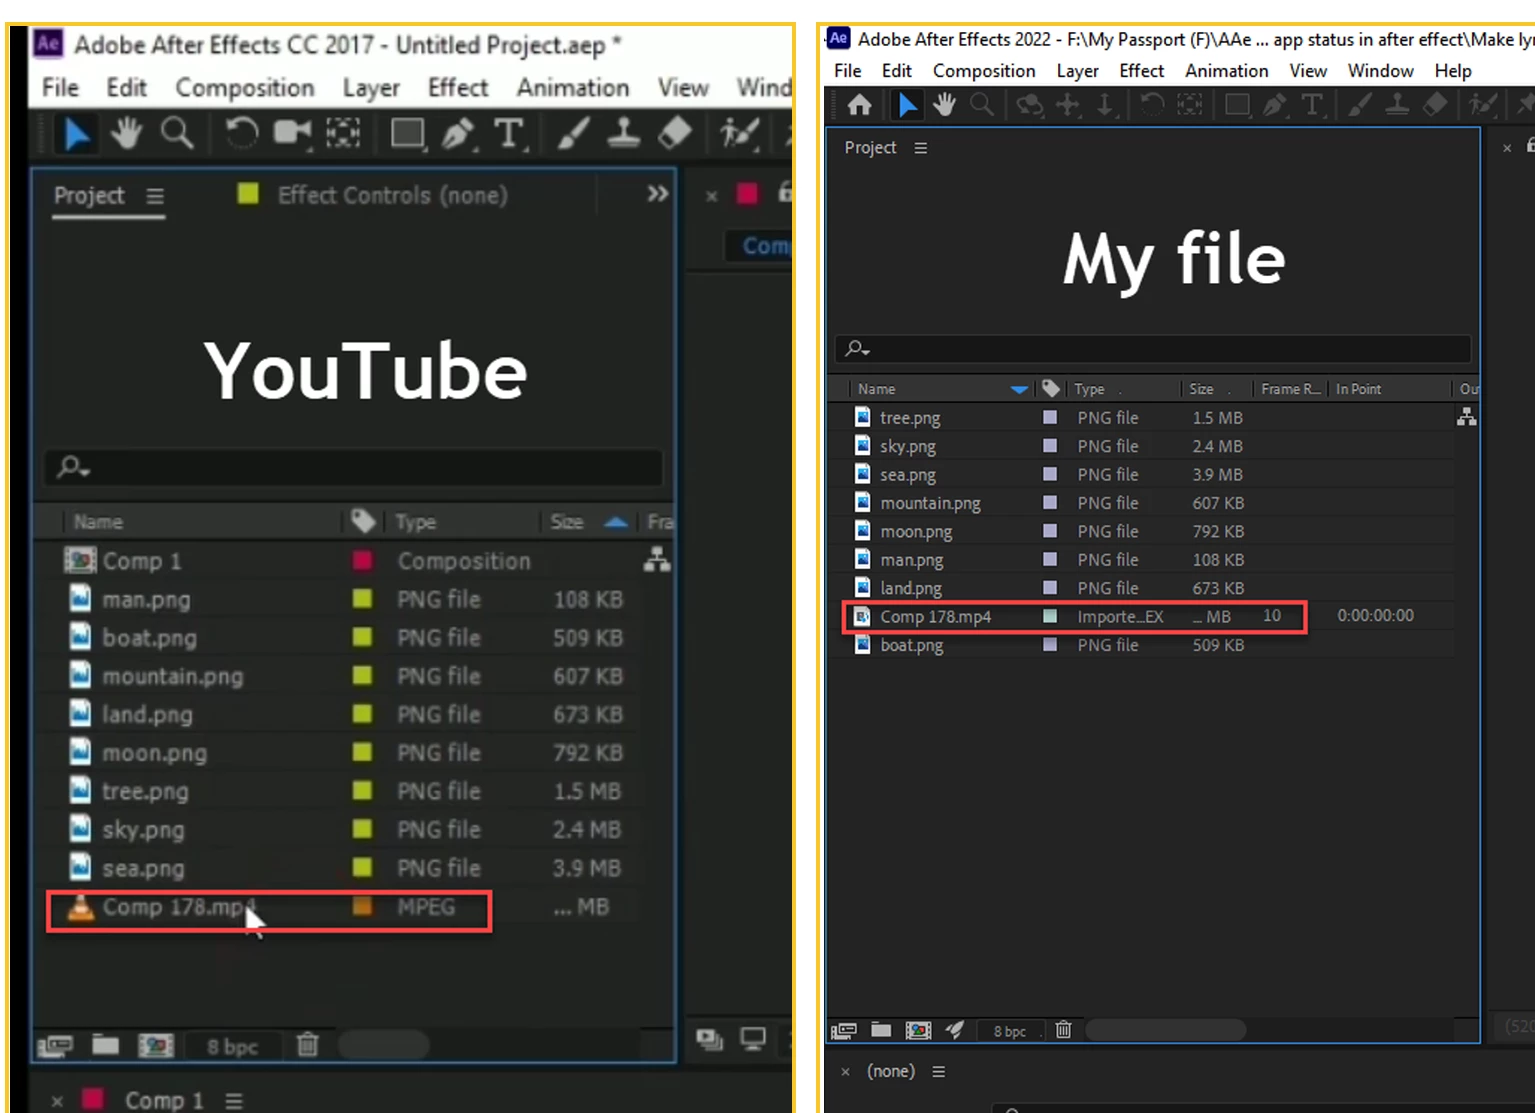Screen dimensions: 1535x1113
Task: Open Project panel menu in 2022 window
Action: click(x=920, y=148)
